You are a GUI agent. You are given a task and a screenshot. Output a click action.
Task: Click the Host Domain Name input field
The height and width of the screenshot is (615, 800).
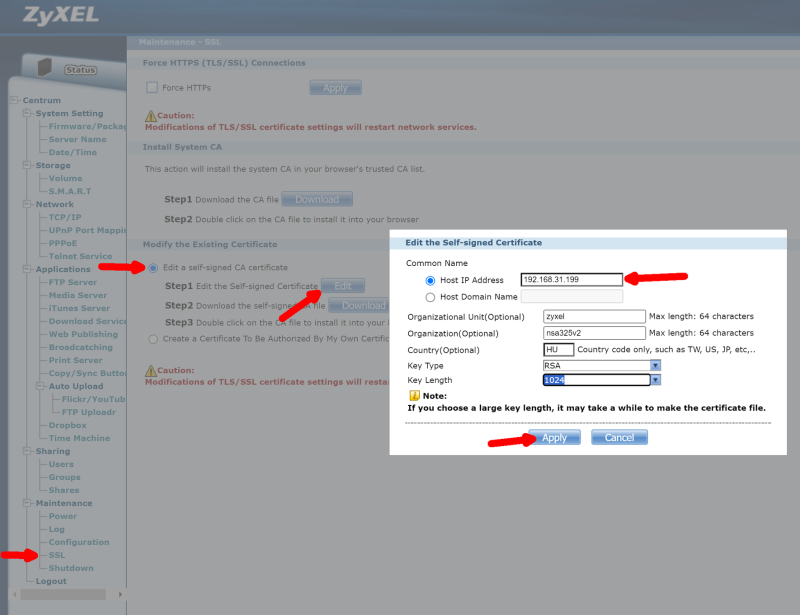point(571,297)
